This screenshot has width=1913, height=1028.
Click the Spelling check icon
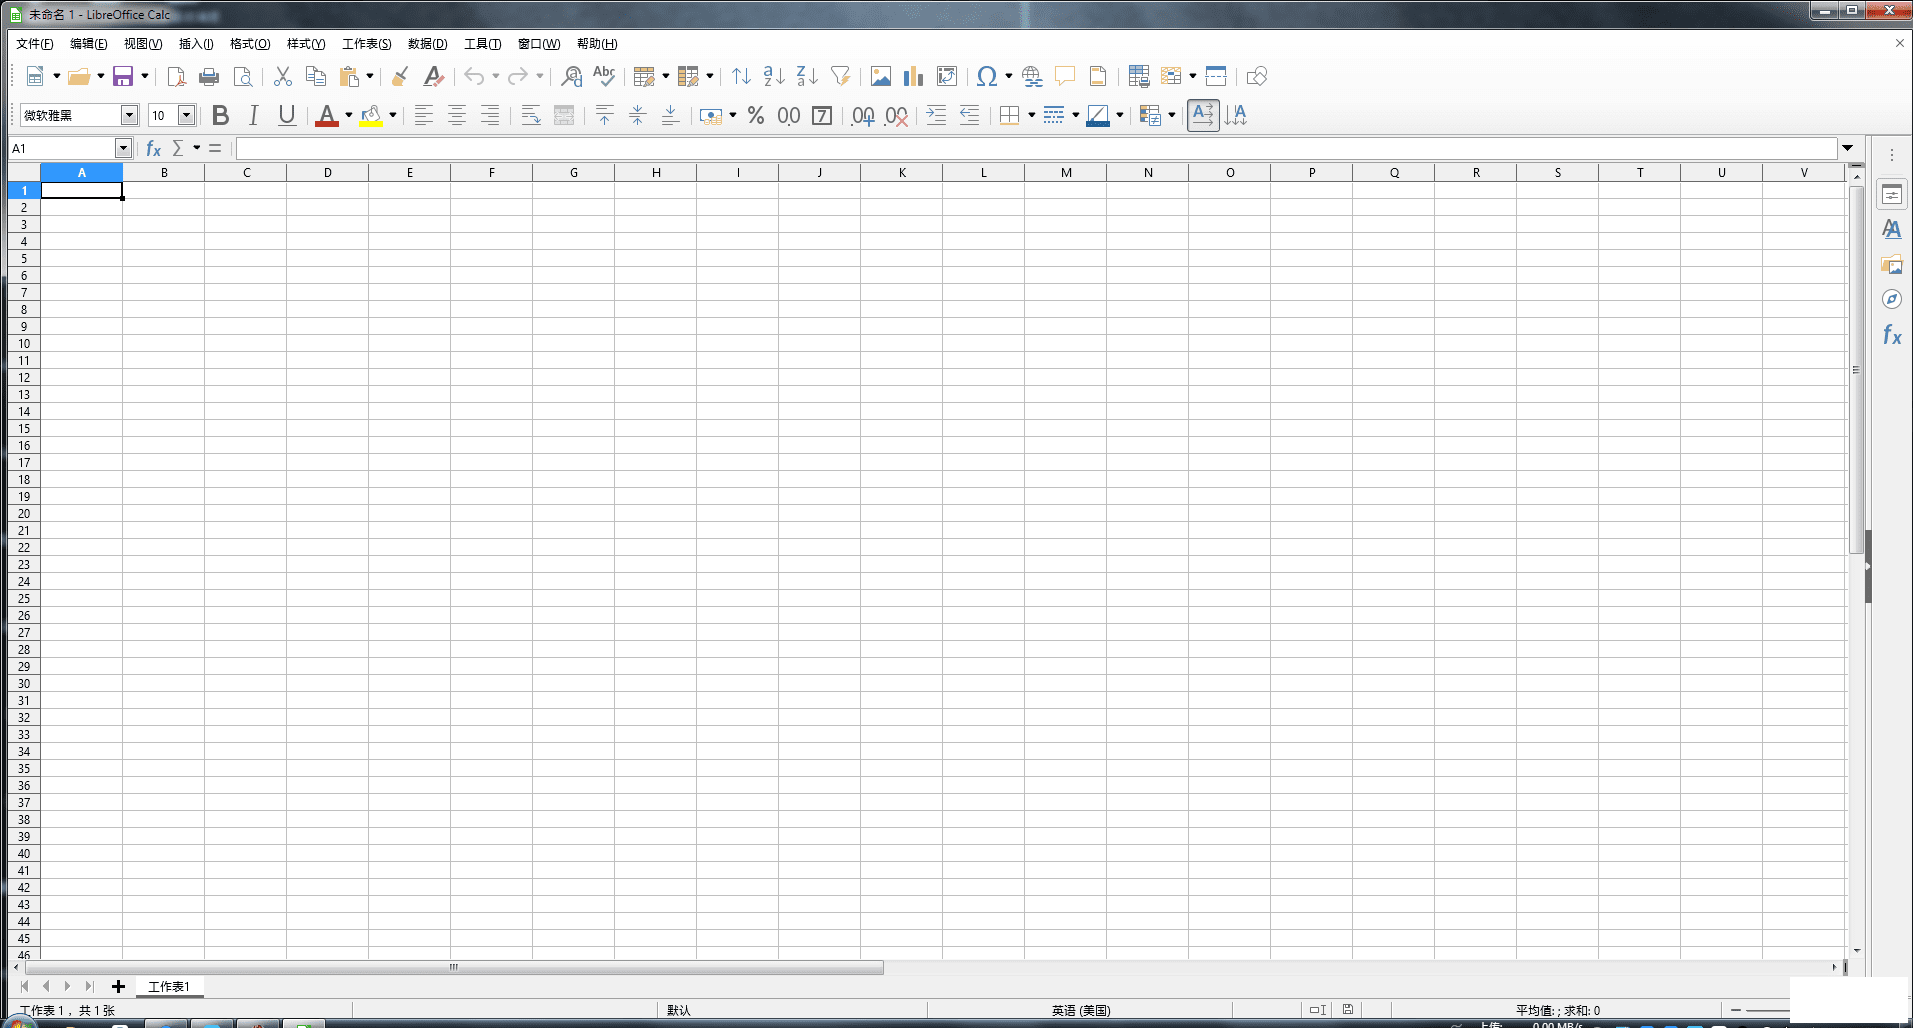pos(604,76)
